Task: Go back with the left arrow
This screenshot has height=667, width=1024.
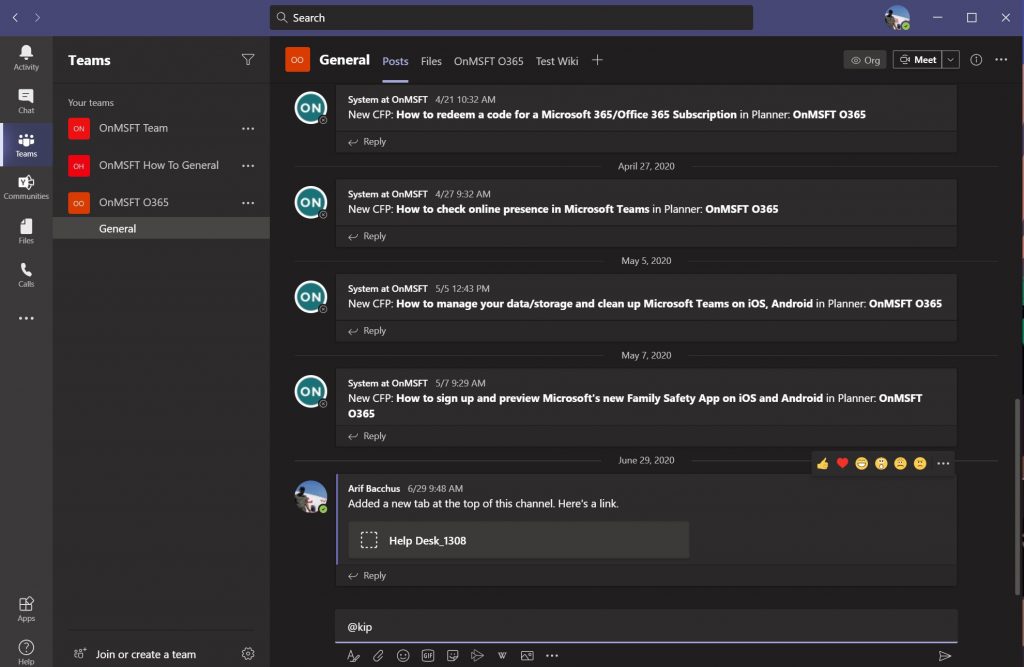Action: [x=16, y=18]
